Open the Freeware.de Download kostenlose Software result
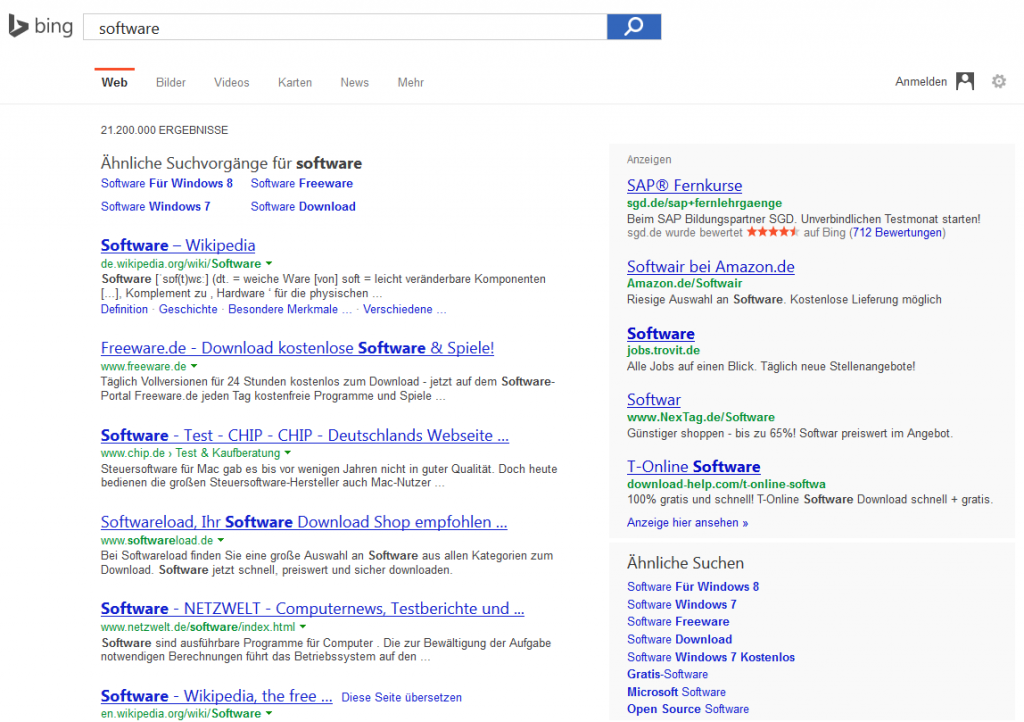Viewport: 1024px width, 722px height. (x=297, y=348)
